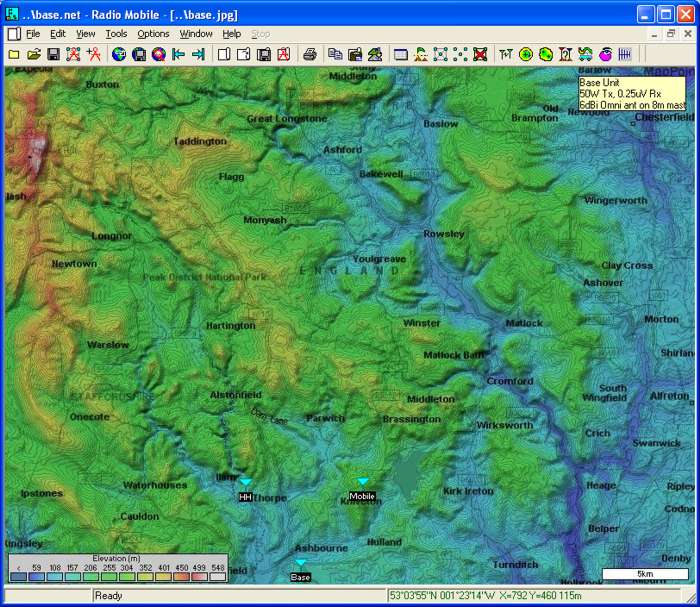Click the 5km scale bar
This screenshot has height=607, width=700.
[x=645, y=574]
